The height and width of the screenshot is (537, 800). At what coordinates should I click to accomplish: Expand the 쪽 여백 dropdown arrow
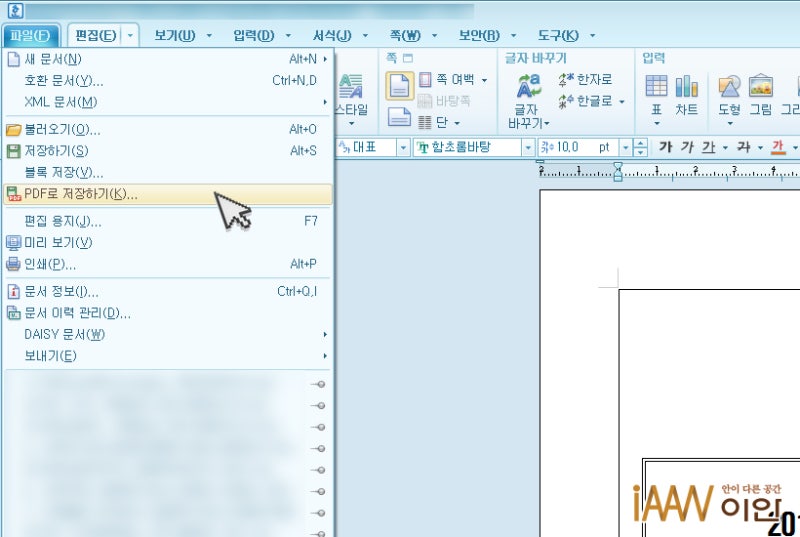[484, 80]
